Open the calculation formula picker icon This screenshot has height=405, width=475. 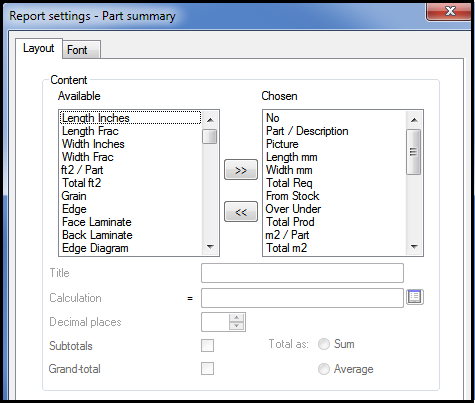tap(415, 297)
